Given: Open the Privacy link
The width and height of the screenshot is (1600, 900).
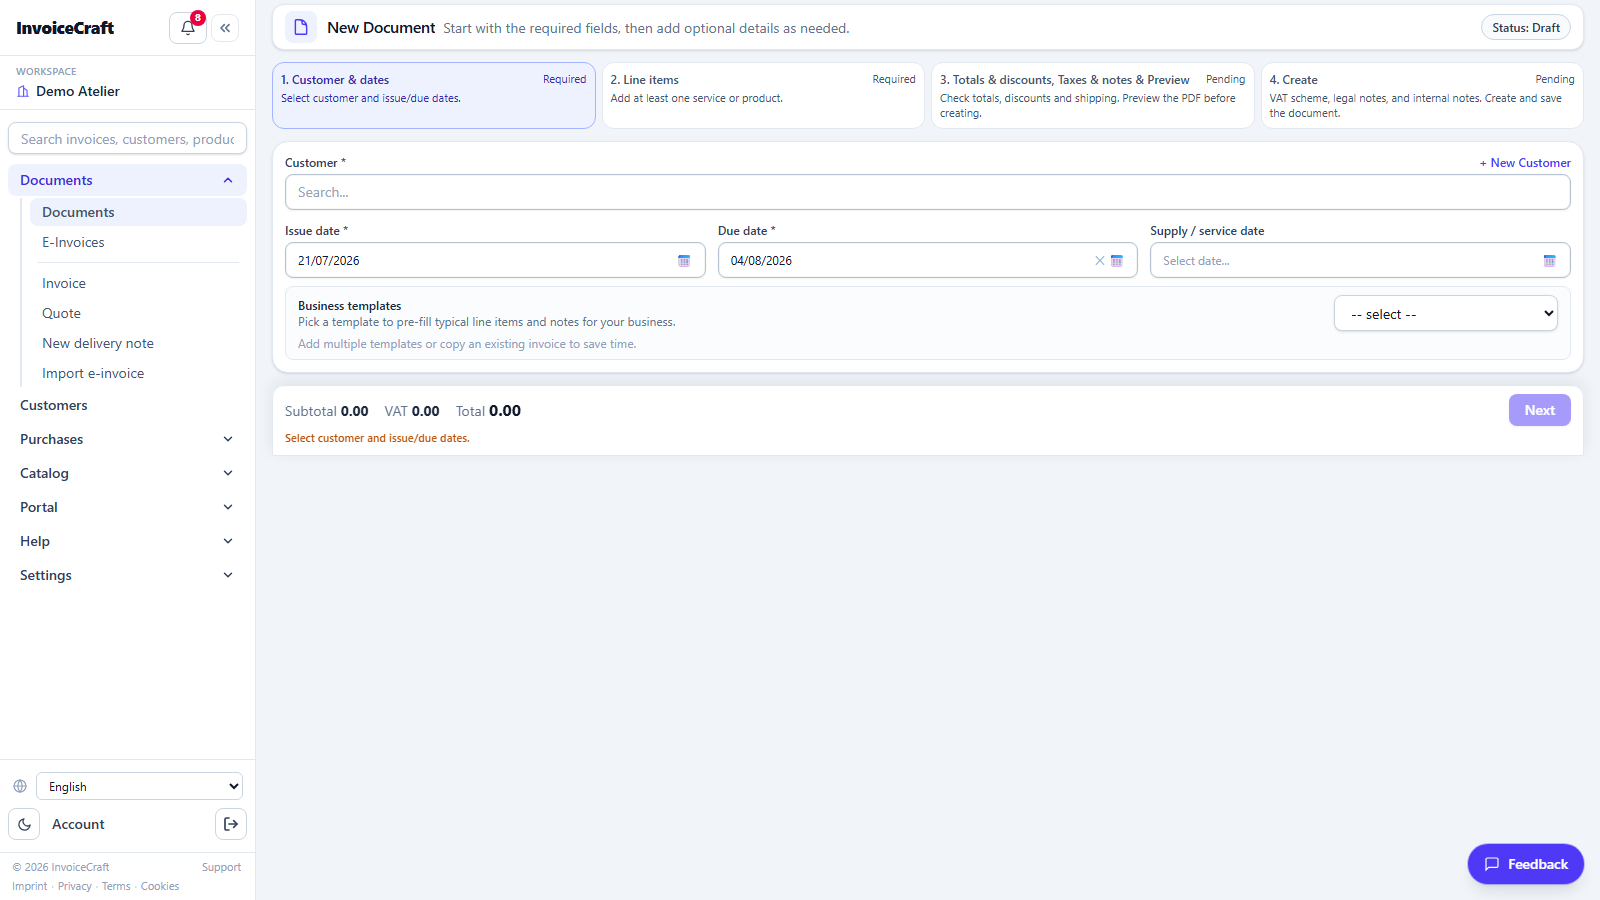Looking at the screenshot, I should 75,886.
